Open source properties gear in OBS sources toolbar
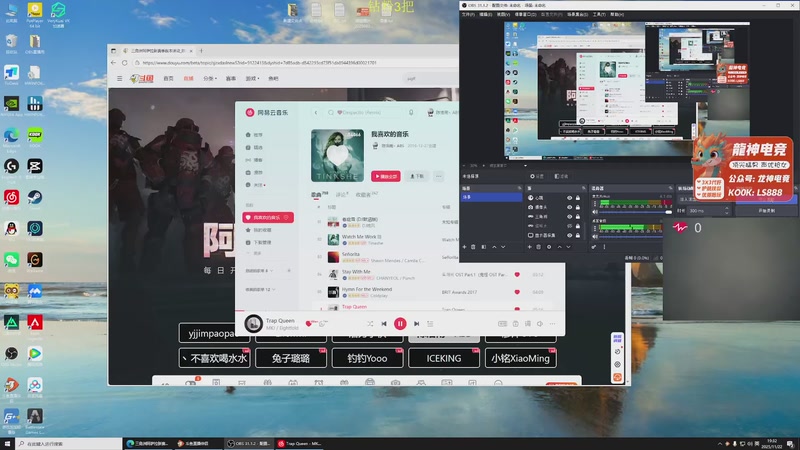 point(549,247)
